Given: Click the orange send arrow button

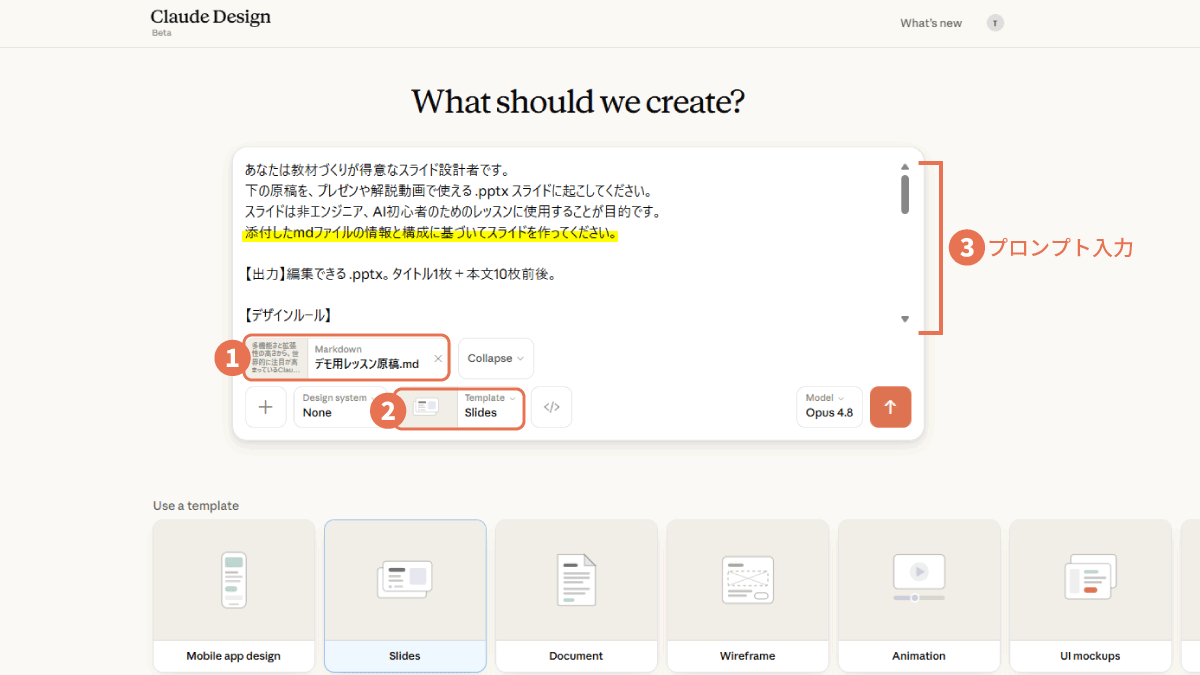Looking at the screenshot, I should 890,407.
